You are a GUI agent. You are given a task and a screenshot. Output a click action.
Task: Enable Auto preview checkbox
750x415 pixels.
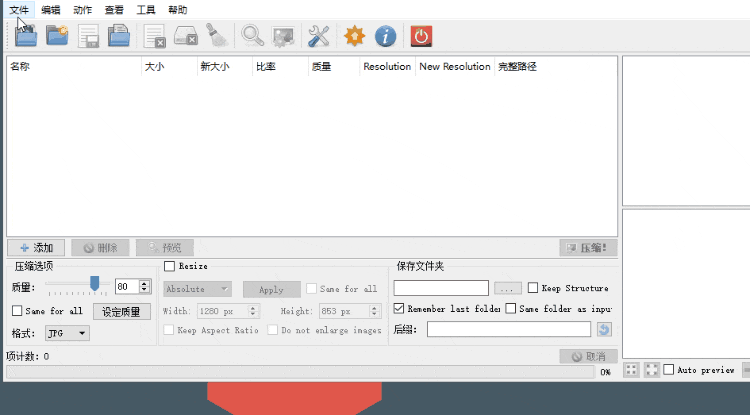(669, 370)
